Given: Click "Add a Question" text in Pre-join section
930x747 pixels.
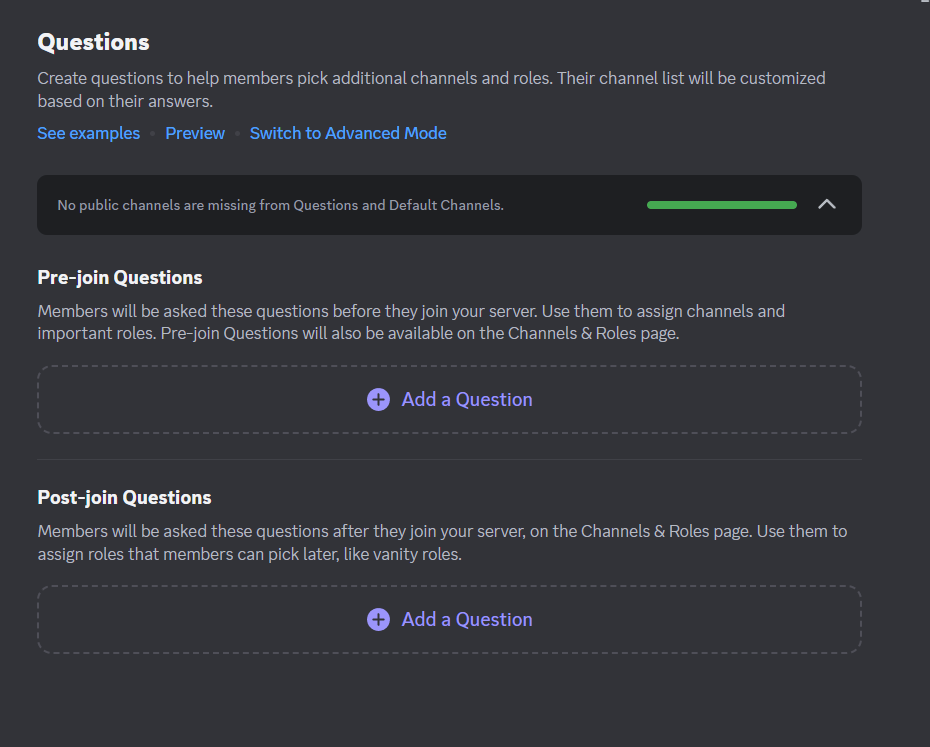Looking at the screenshot, I should coord(467,400).
